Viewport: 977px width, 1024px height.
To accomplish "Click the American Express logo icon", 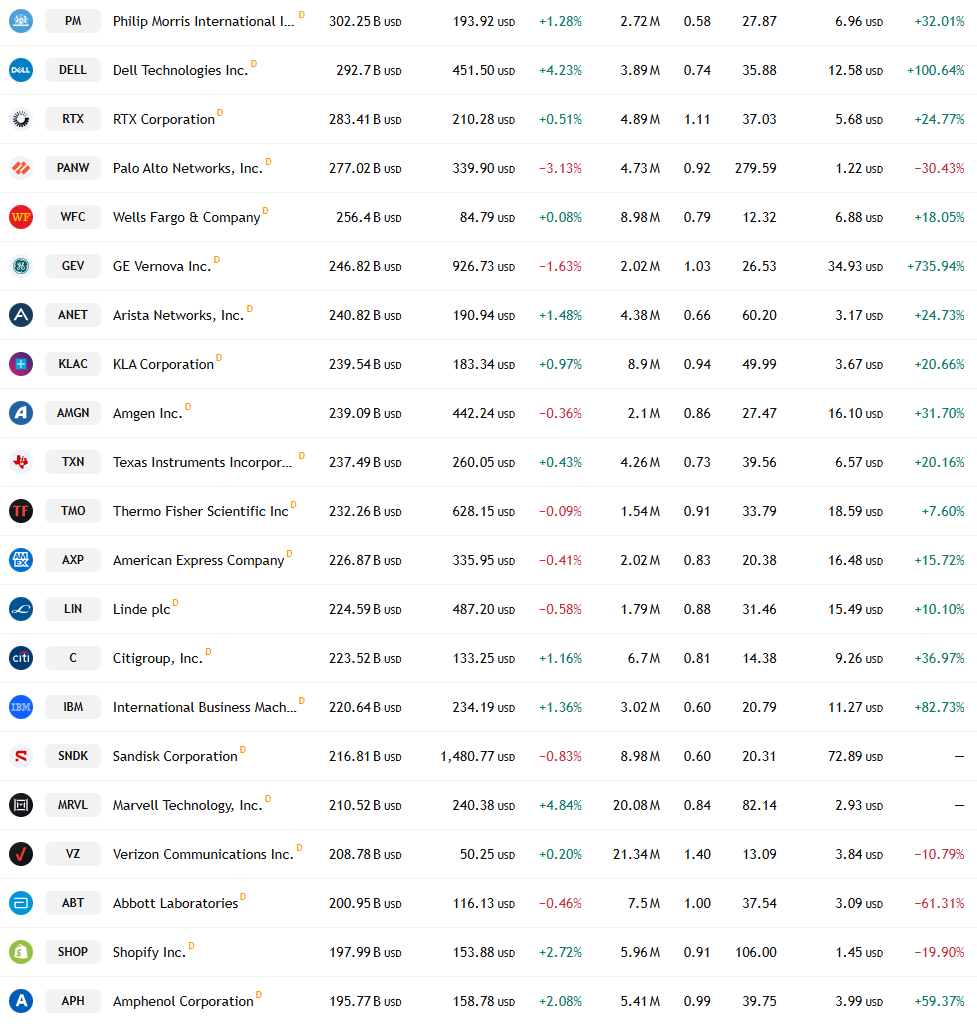I will (x=21, y=560).
